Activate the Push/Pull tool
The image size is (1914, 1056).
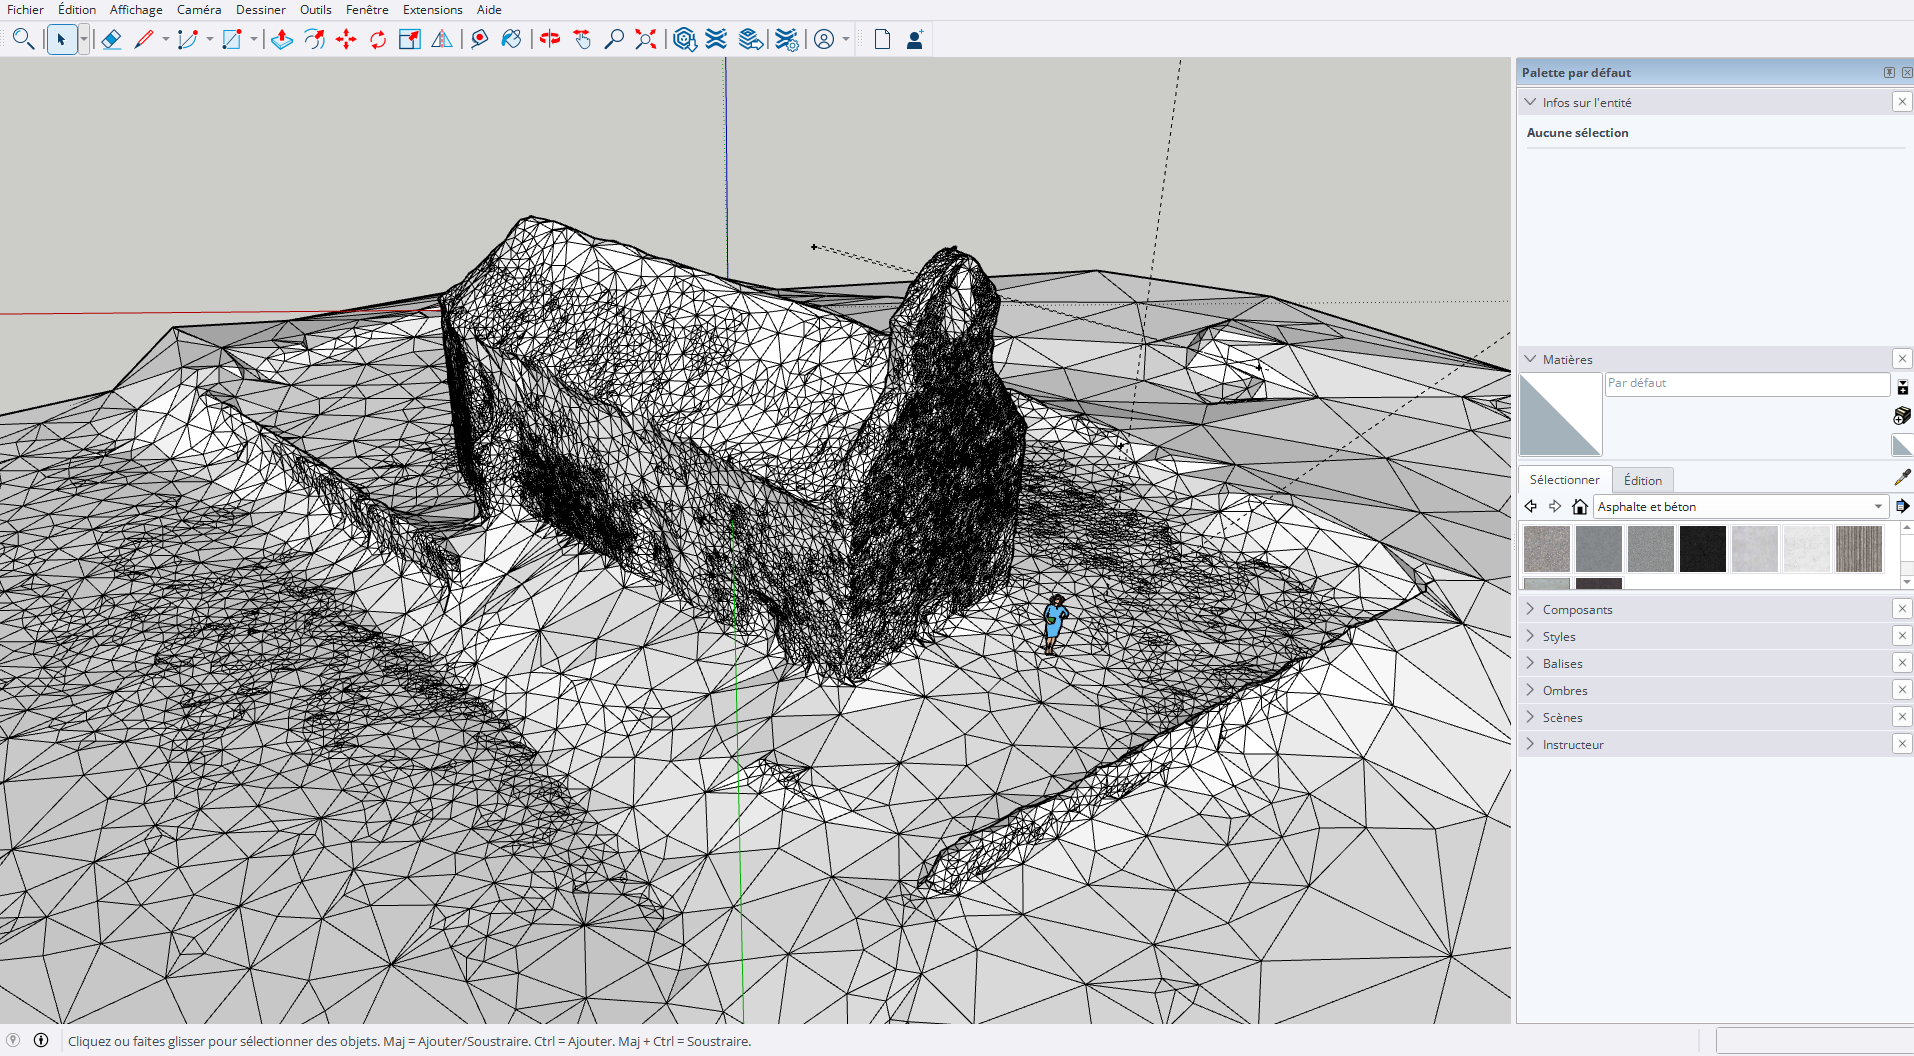282,39
